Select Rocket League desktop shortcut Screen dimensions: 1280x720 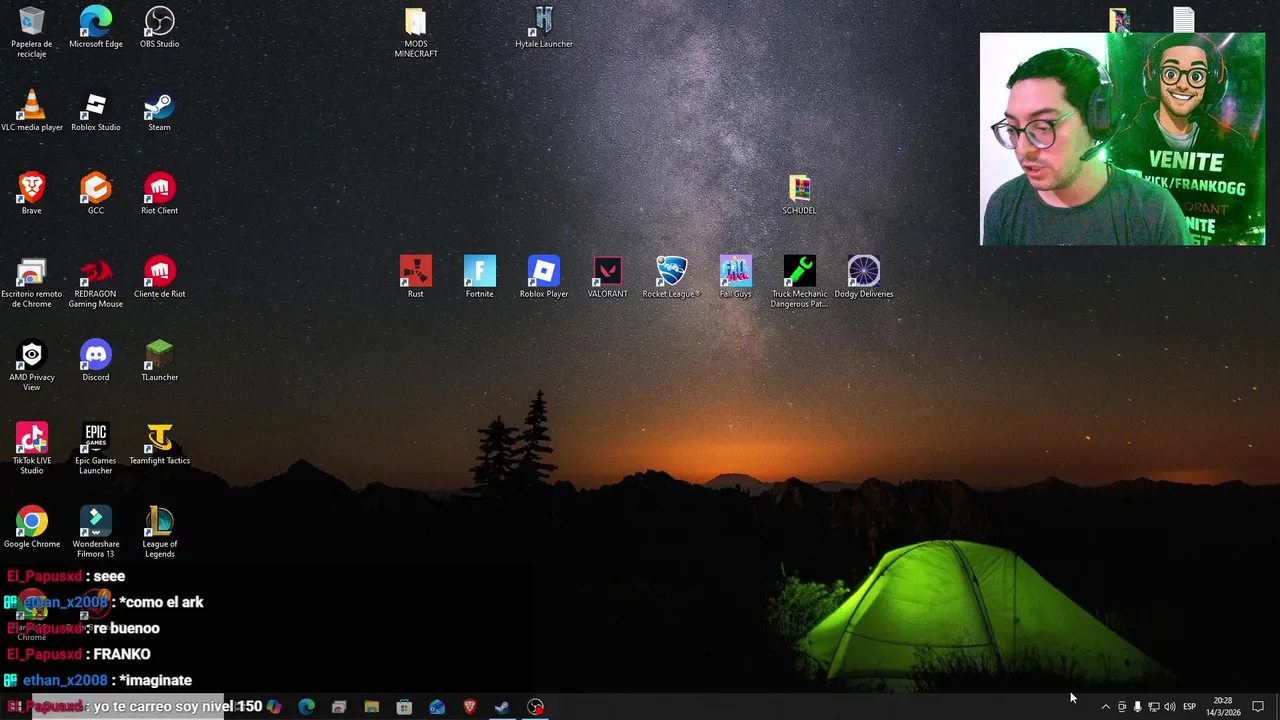tap(671, 277)
